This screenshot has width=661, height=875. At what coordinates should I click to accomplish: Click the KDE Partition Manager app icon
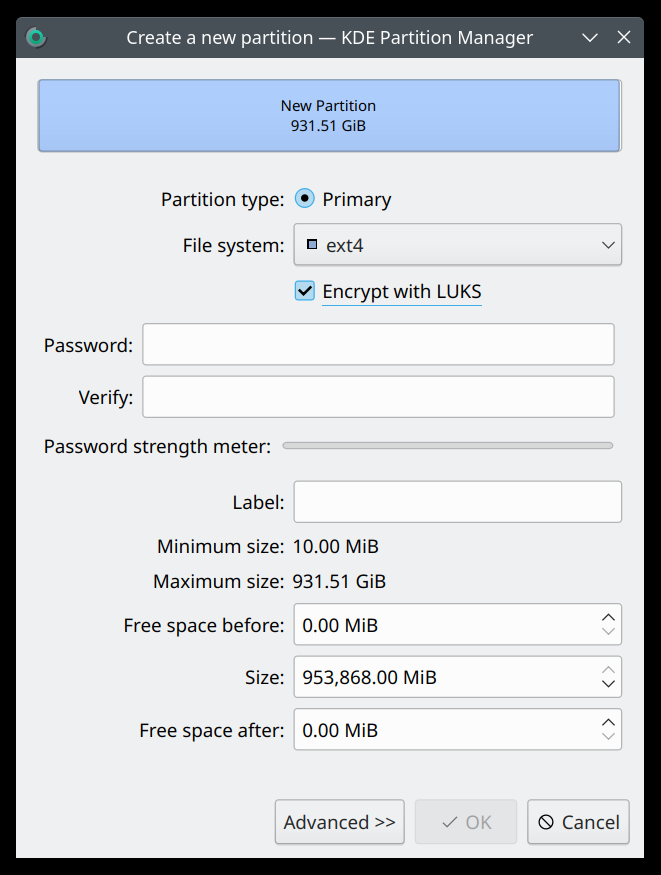pos(36,37)
